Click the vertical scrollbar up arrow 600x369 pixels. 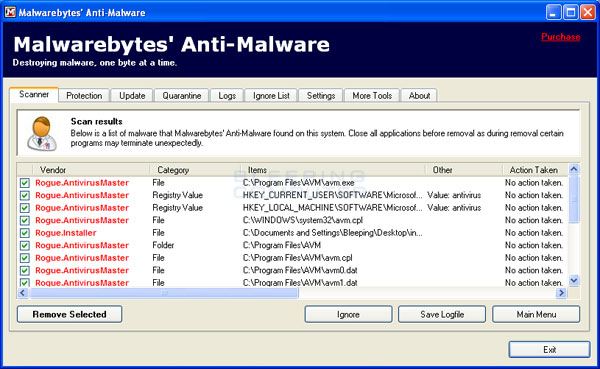click(x=574, y=169)
